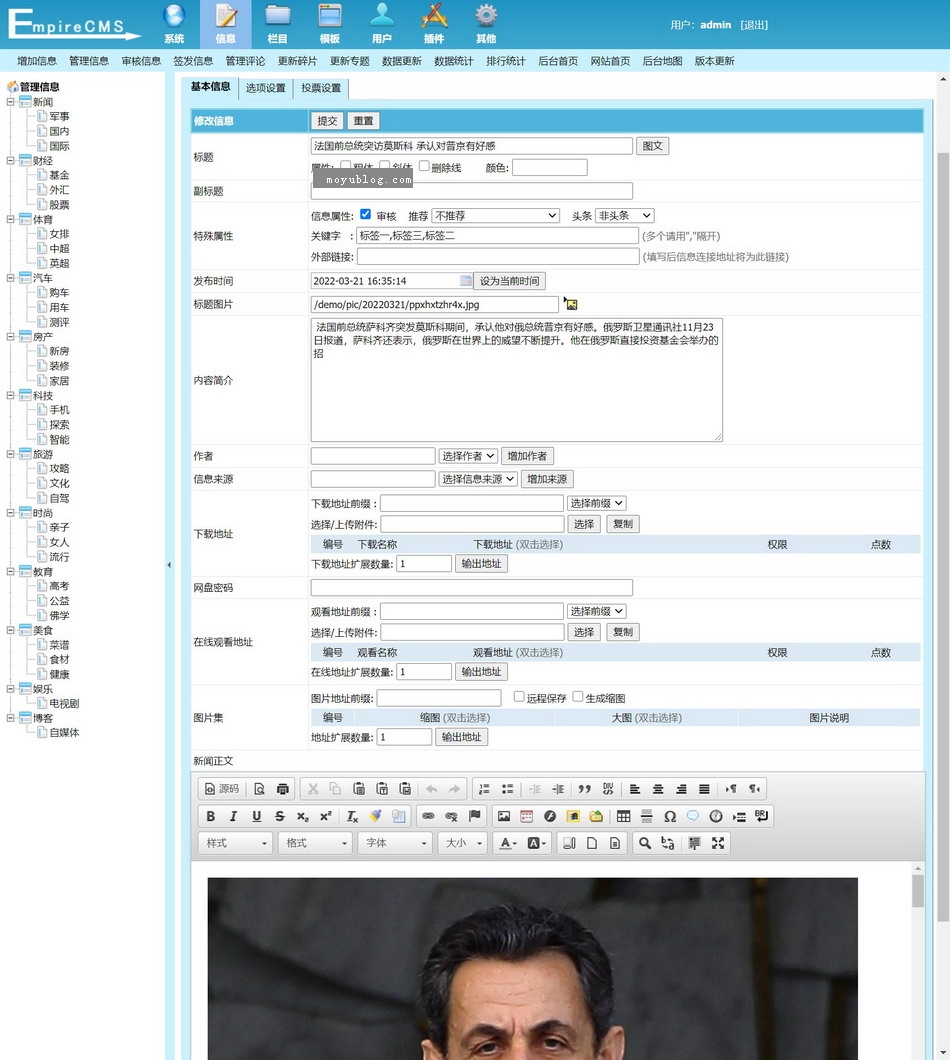Toggle the 审核 checkbox
950x1060 pixels.
[x=365, y=214]
